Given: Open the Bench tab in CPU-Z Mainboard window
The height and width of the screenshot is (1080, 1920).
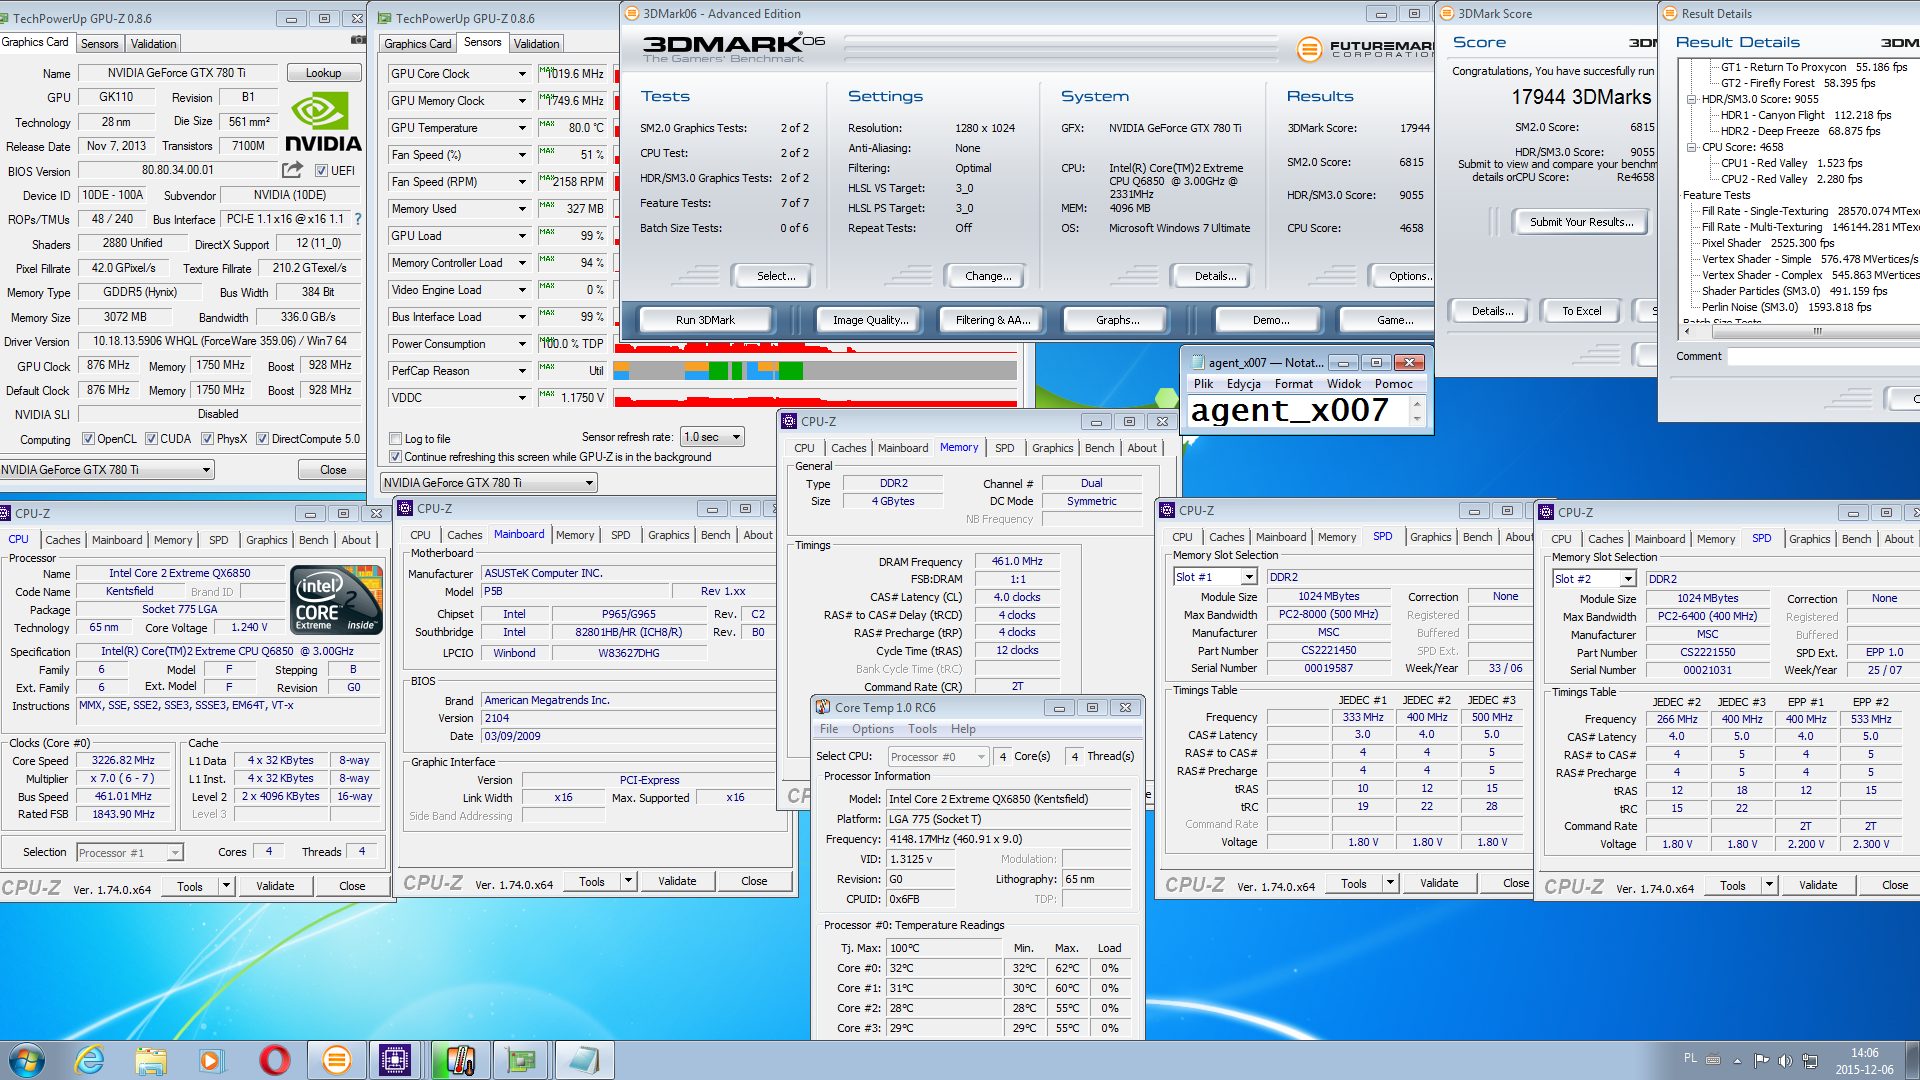Looking at the screenshot, I should [715, 535].
